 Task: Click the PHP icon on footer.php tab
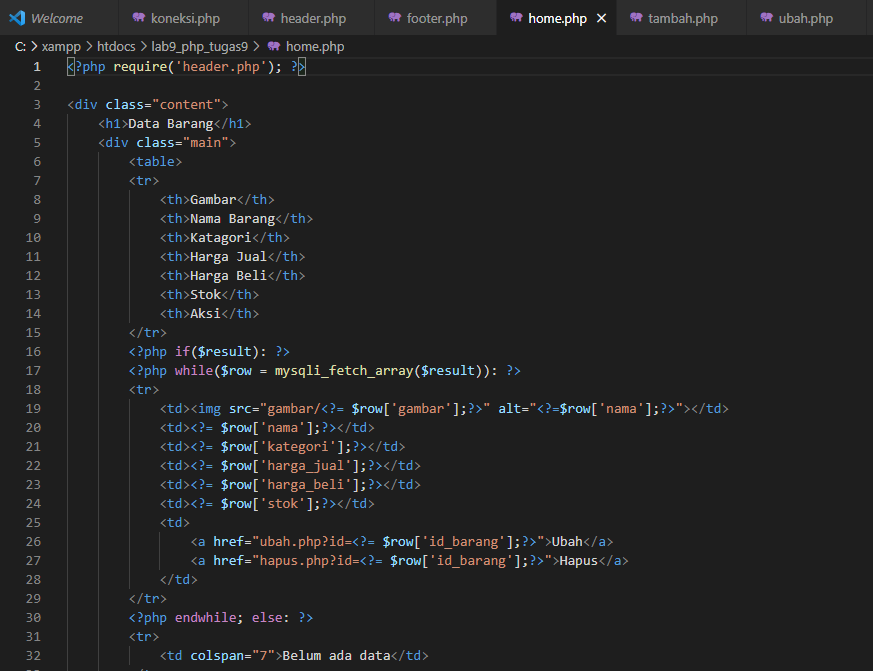pyautogui.click(x=394, y=17)
